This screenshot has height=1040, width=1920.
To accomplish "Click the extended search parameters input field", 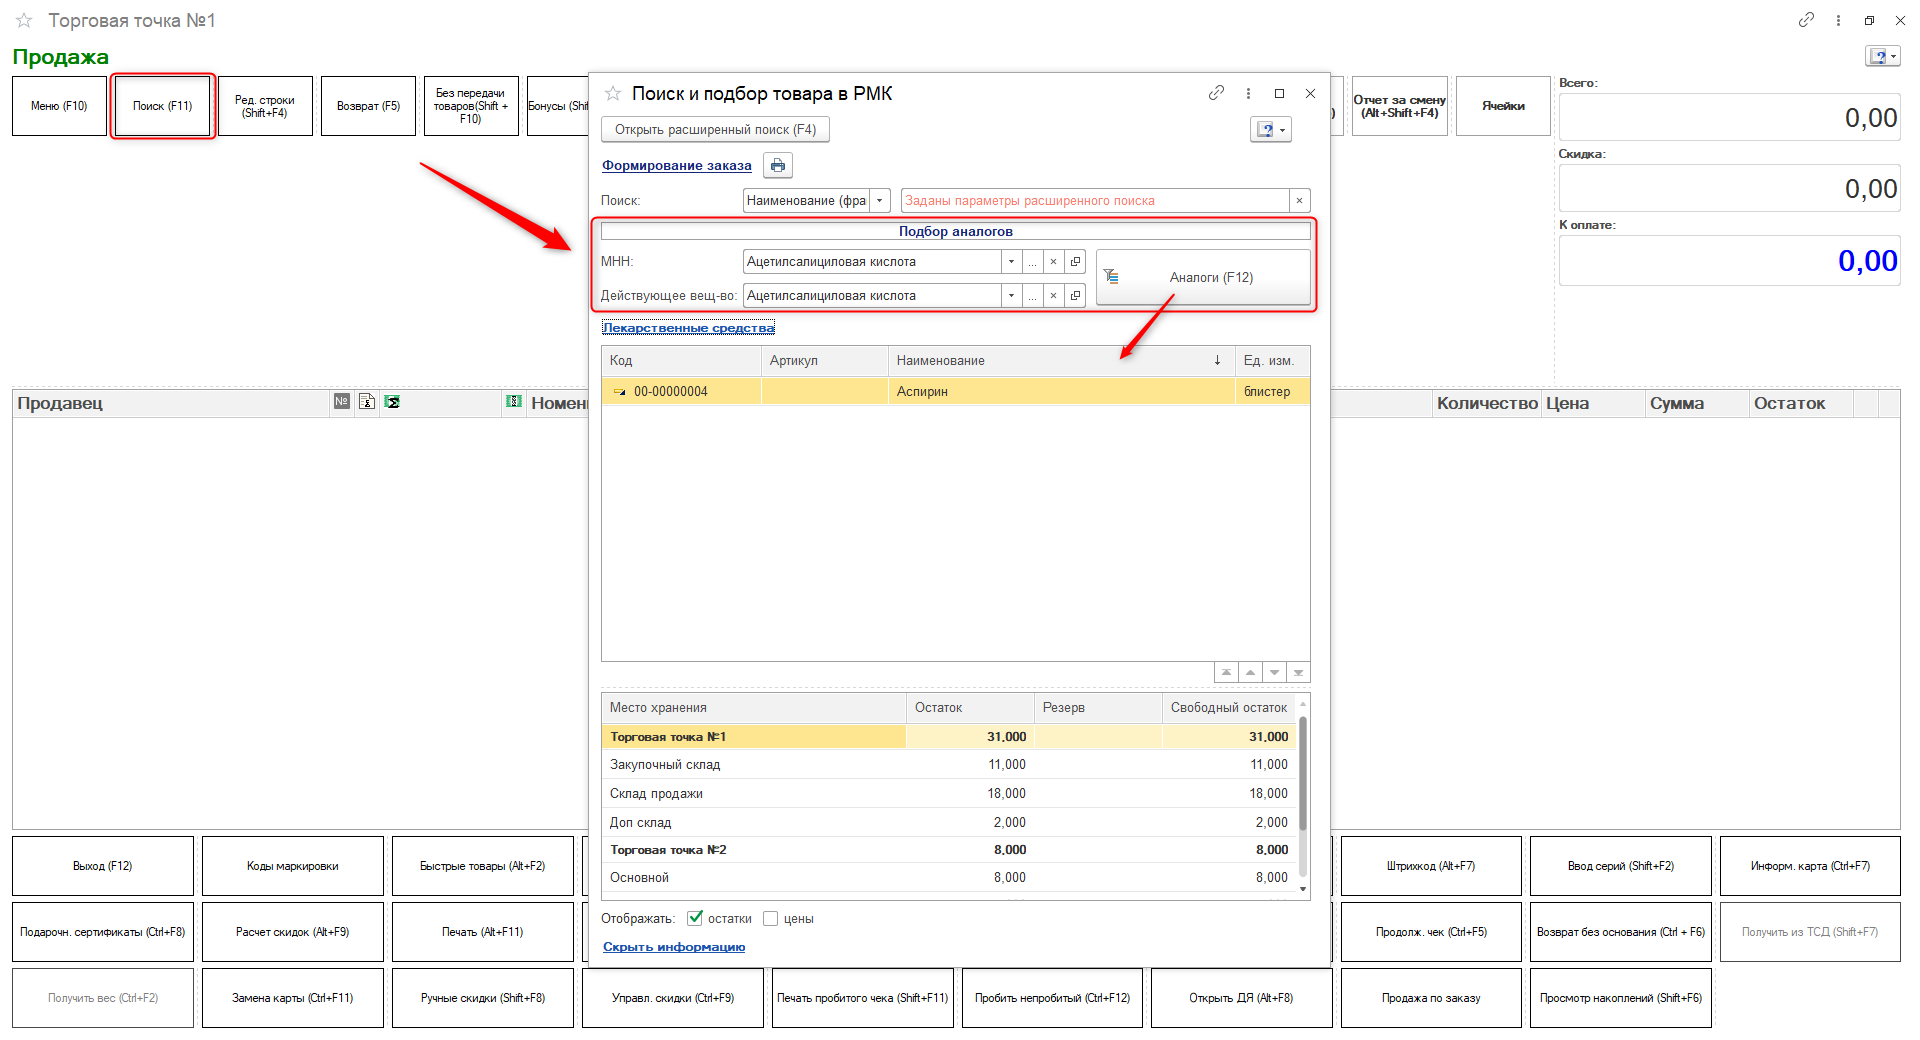I will [1095, 200].
